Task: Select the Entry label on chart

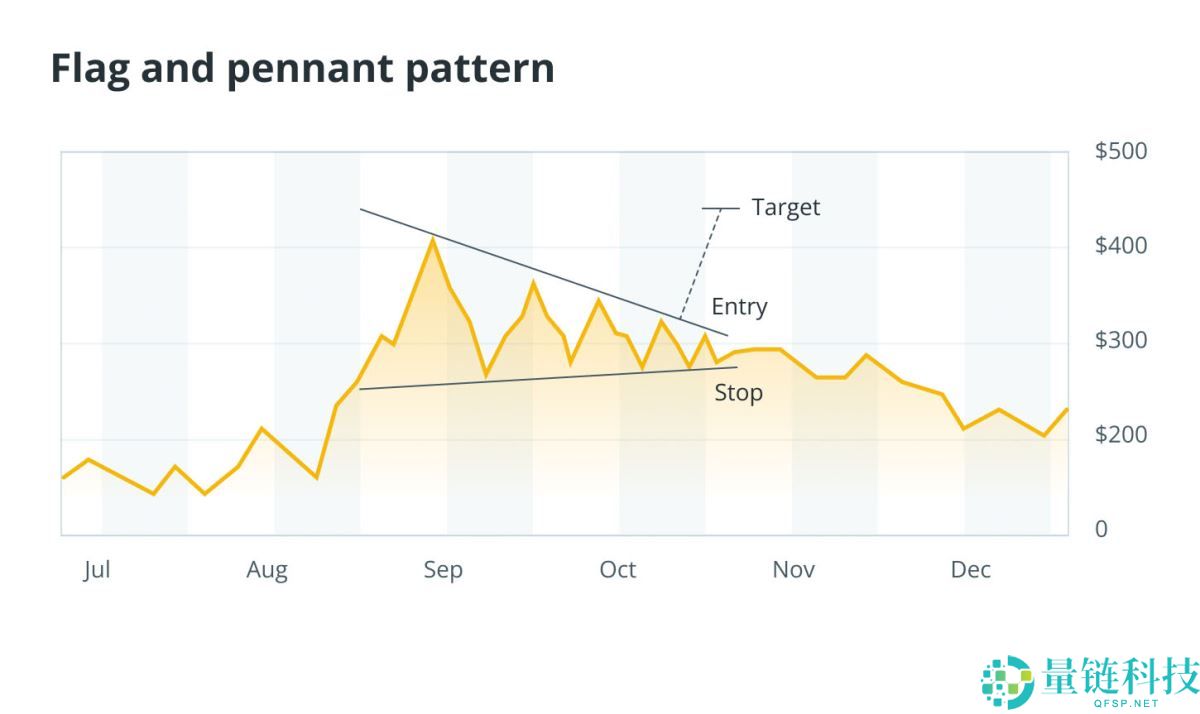Action: [x=739, y=306]
